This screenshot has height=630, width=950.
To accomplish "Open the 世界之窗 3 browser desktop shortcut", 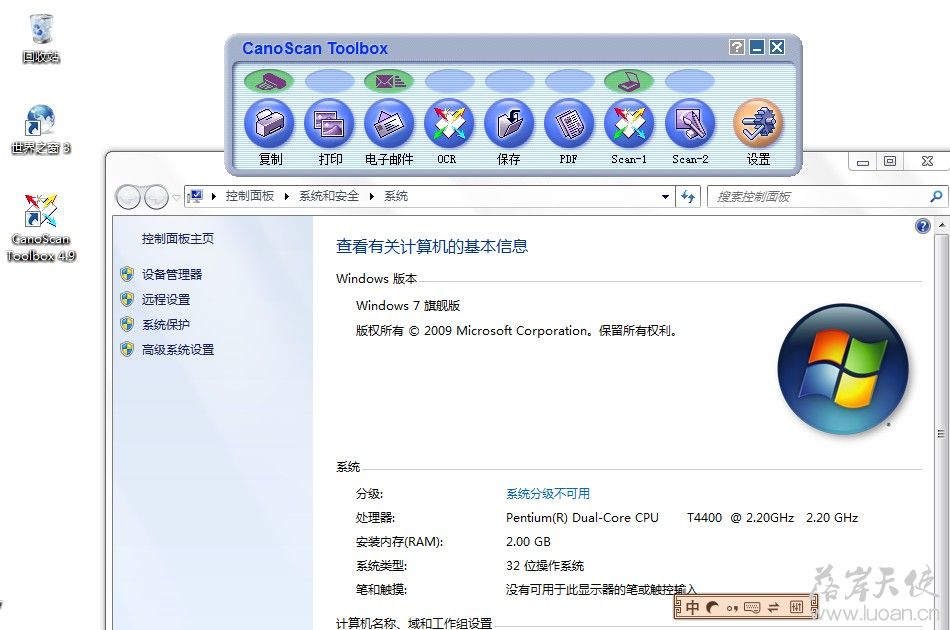I will pos(41,128).
